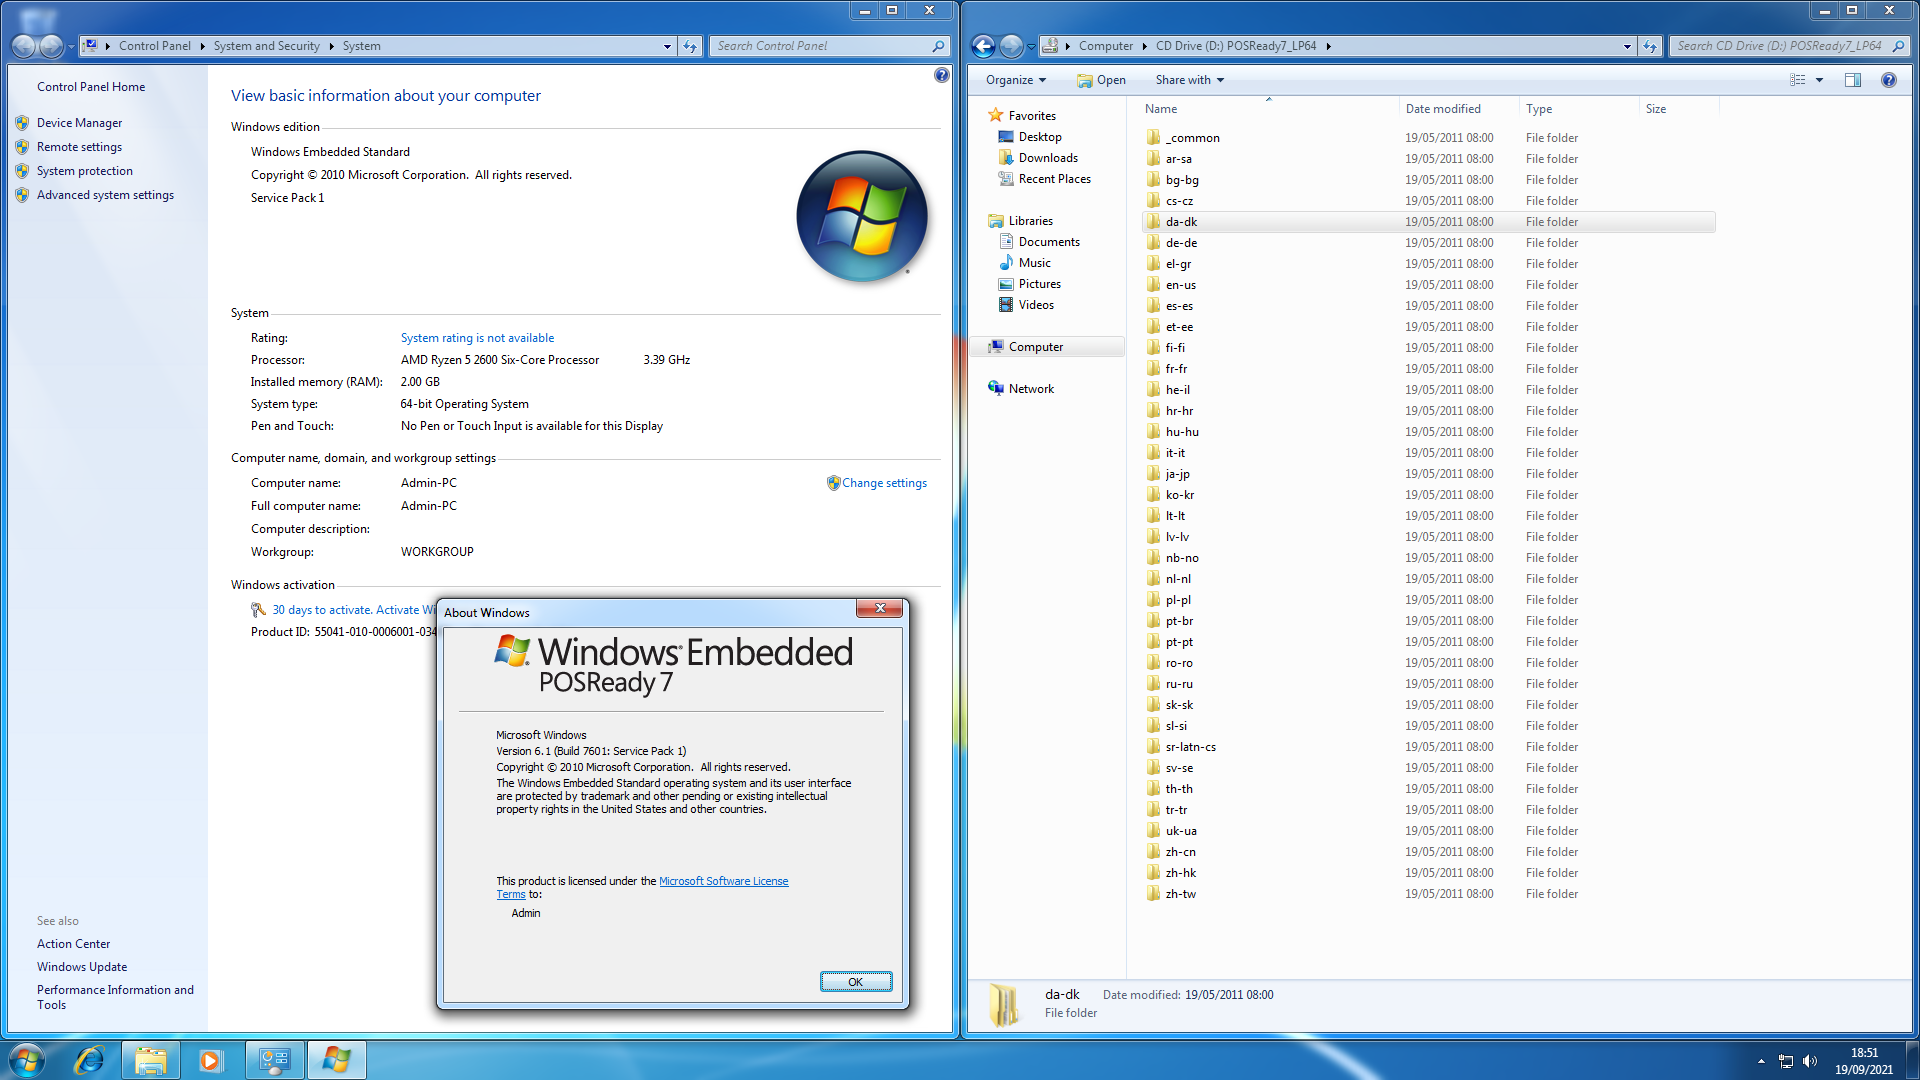Sort files by the Name column
Viewport: 1920px width, 1080px height.
pyautogui.click(x=1269, y=109)
